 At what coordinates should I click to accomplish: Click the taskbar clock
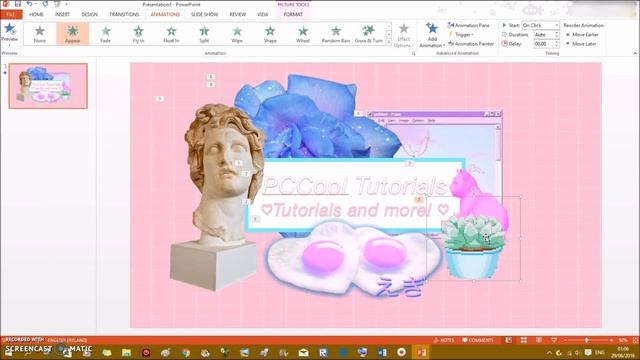coord(623,352)
